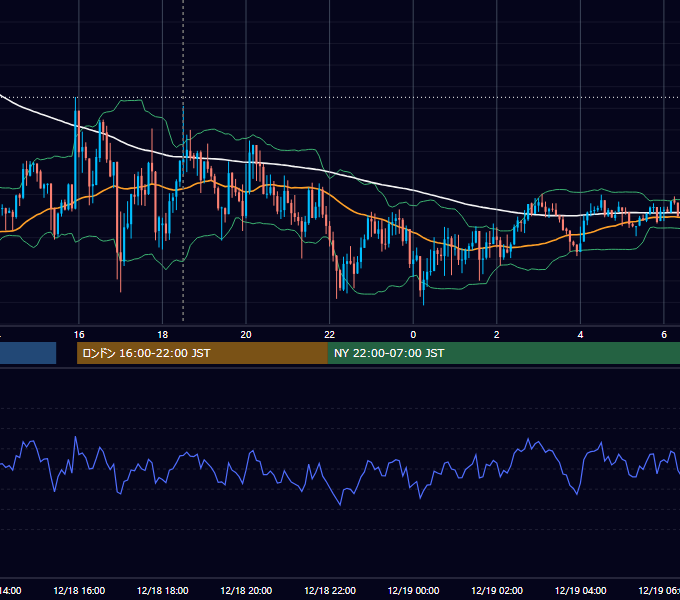This screenshot has height=600, width=680.
Task: Click the 12/19 00:00 date label
Action: (x=413, y=591)
